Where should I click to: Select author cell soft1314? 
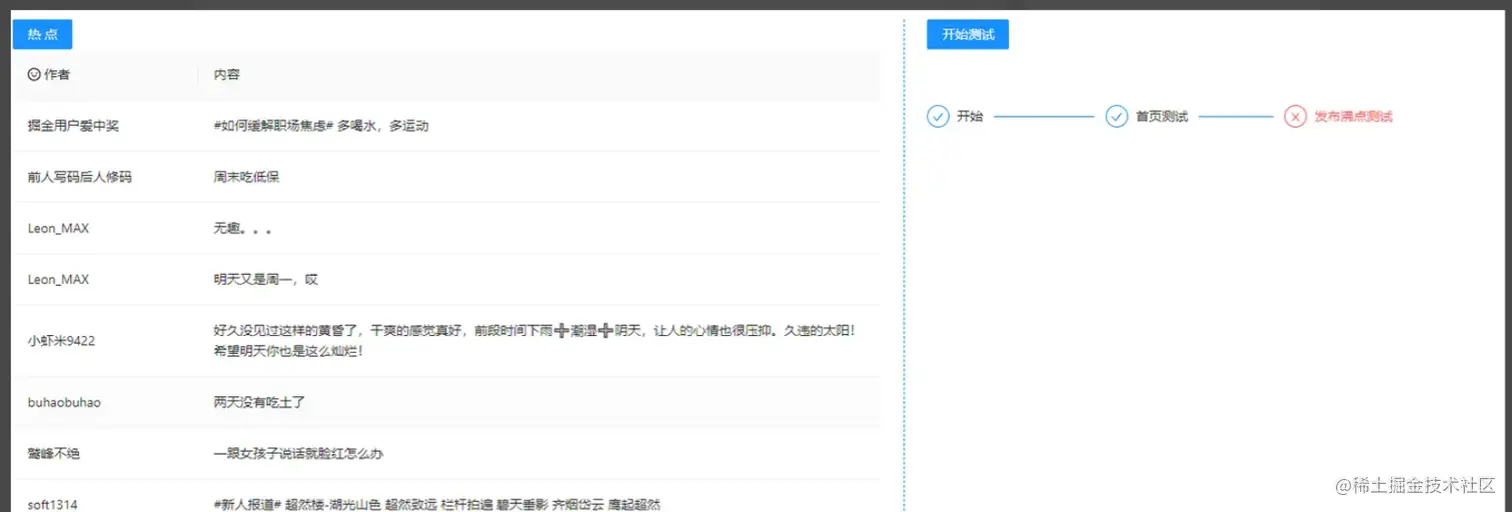click(52, 504)
